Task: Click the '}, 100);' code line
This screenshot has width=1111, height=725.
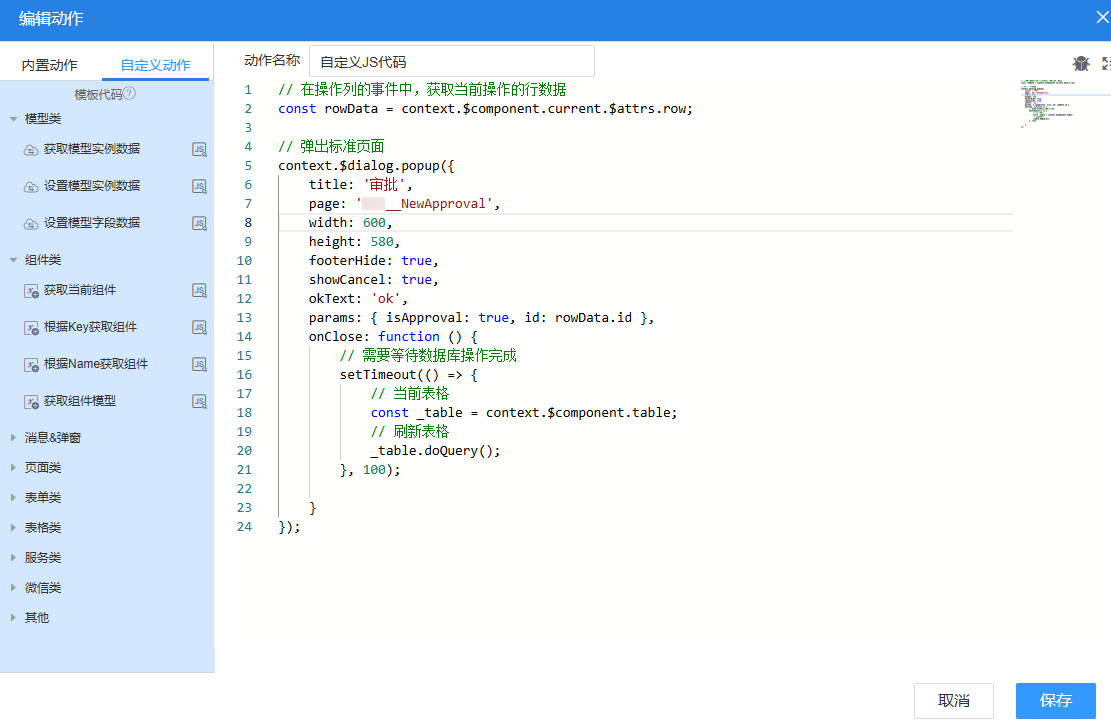Action: click(370, 470)
